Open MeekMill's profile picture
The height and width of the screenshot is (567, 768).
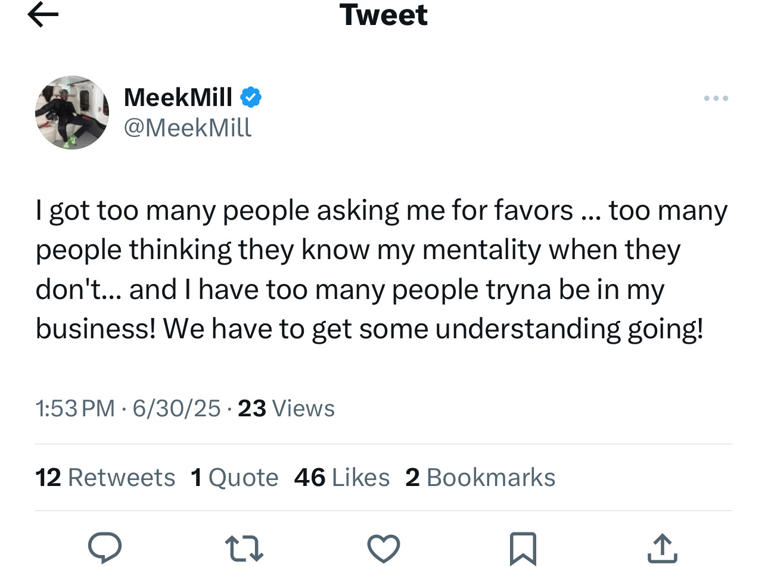tap(72, 112)
